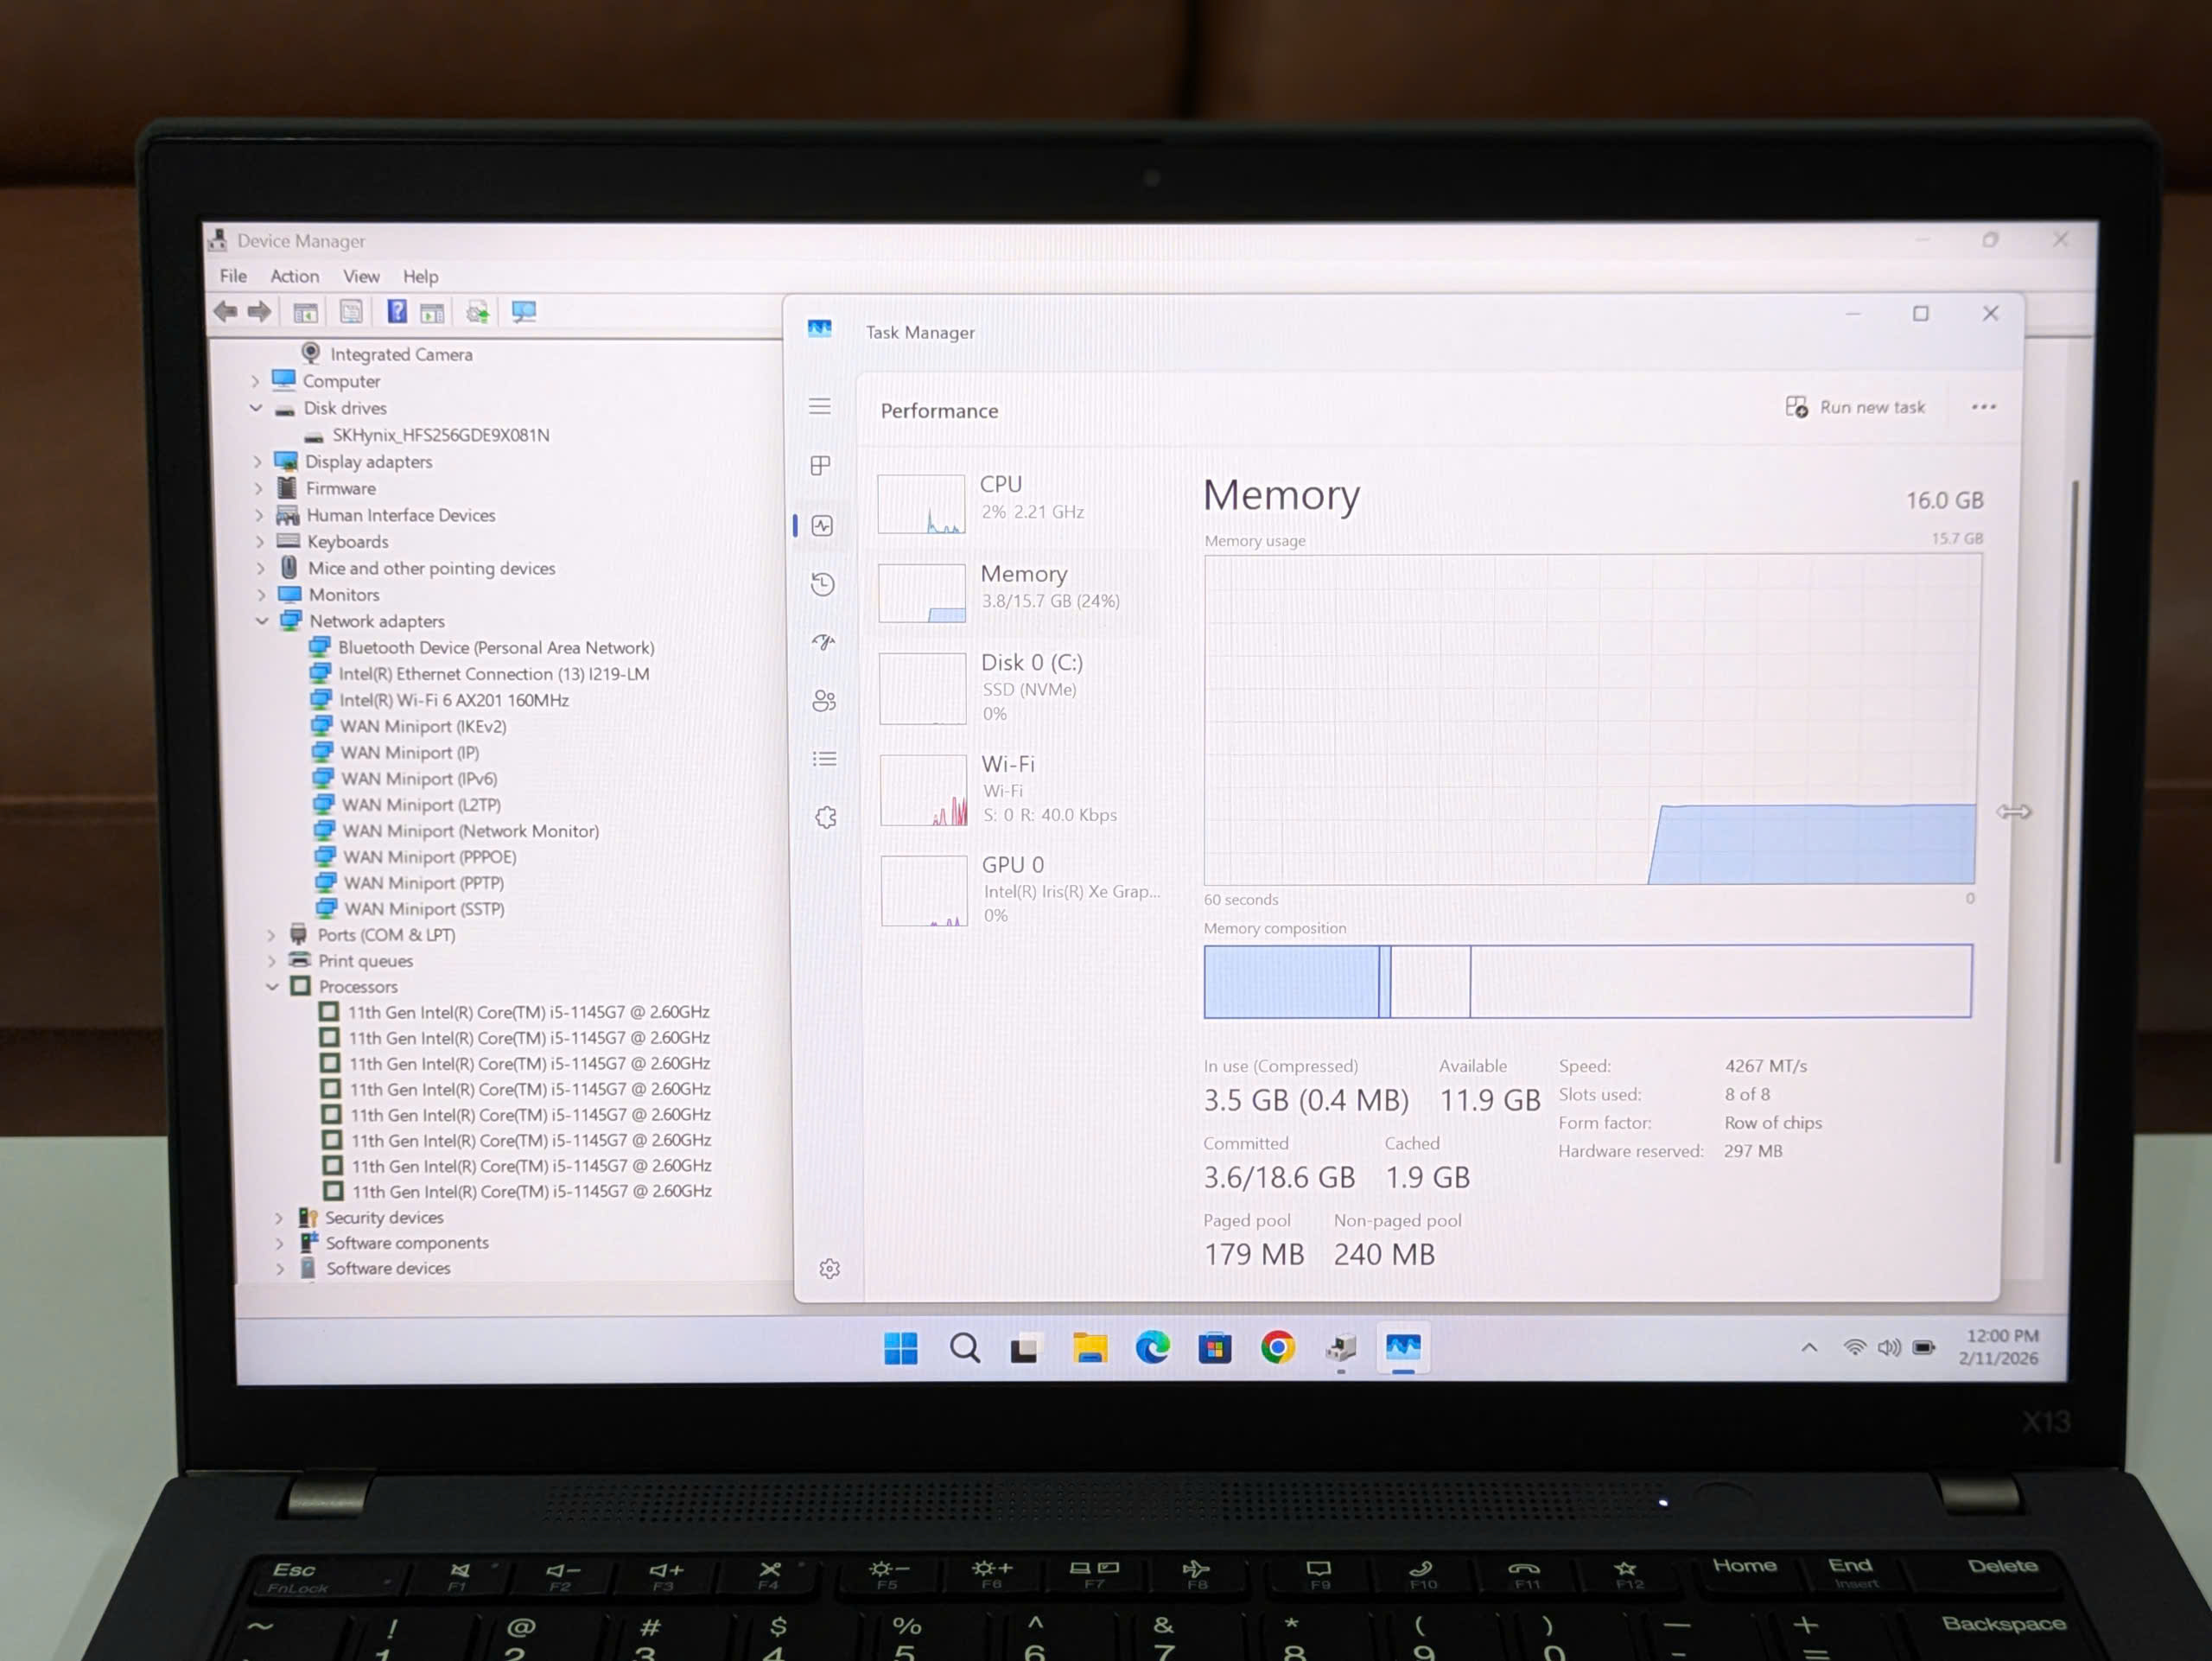Open the View menu
This screenshot has height=1661, width=2212.
361,276
